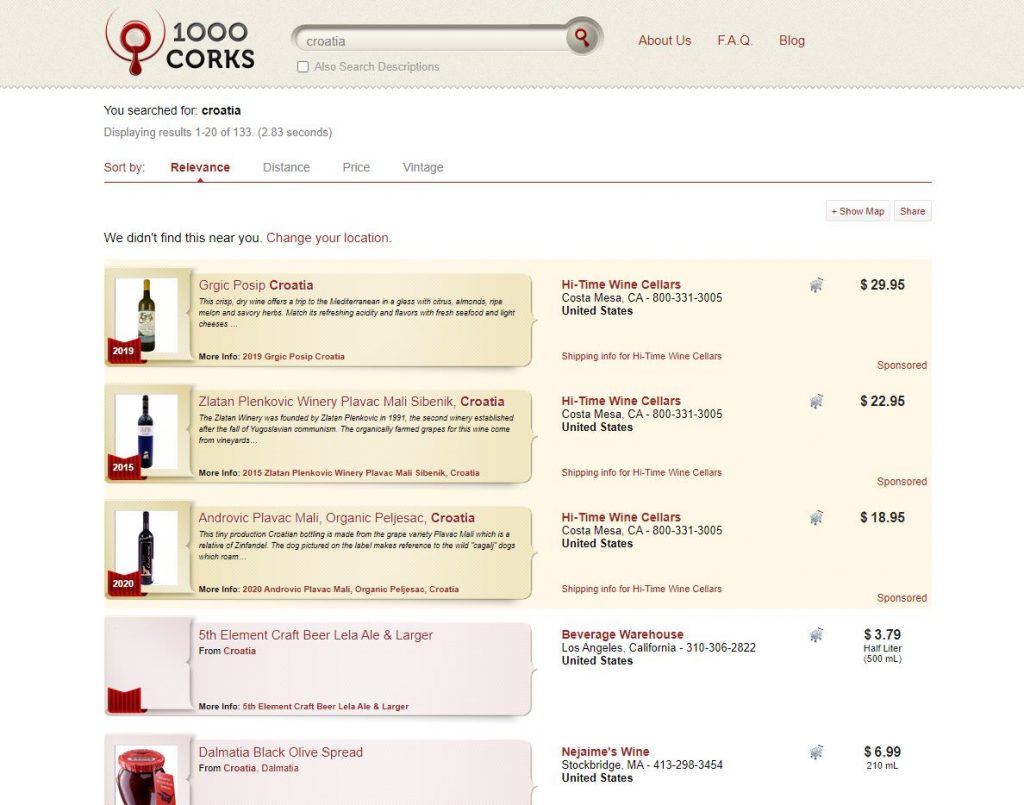The width and height of the screenshot is (1024, 805).
Task: Click the shipping icon for Grgic Posip row
Action: tap(816, 285)
